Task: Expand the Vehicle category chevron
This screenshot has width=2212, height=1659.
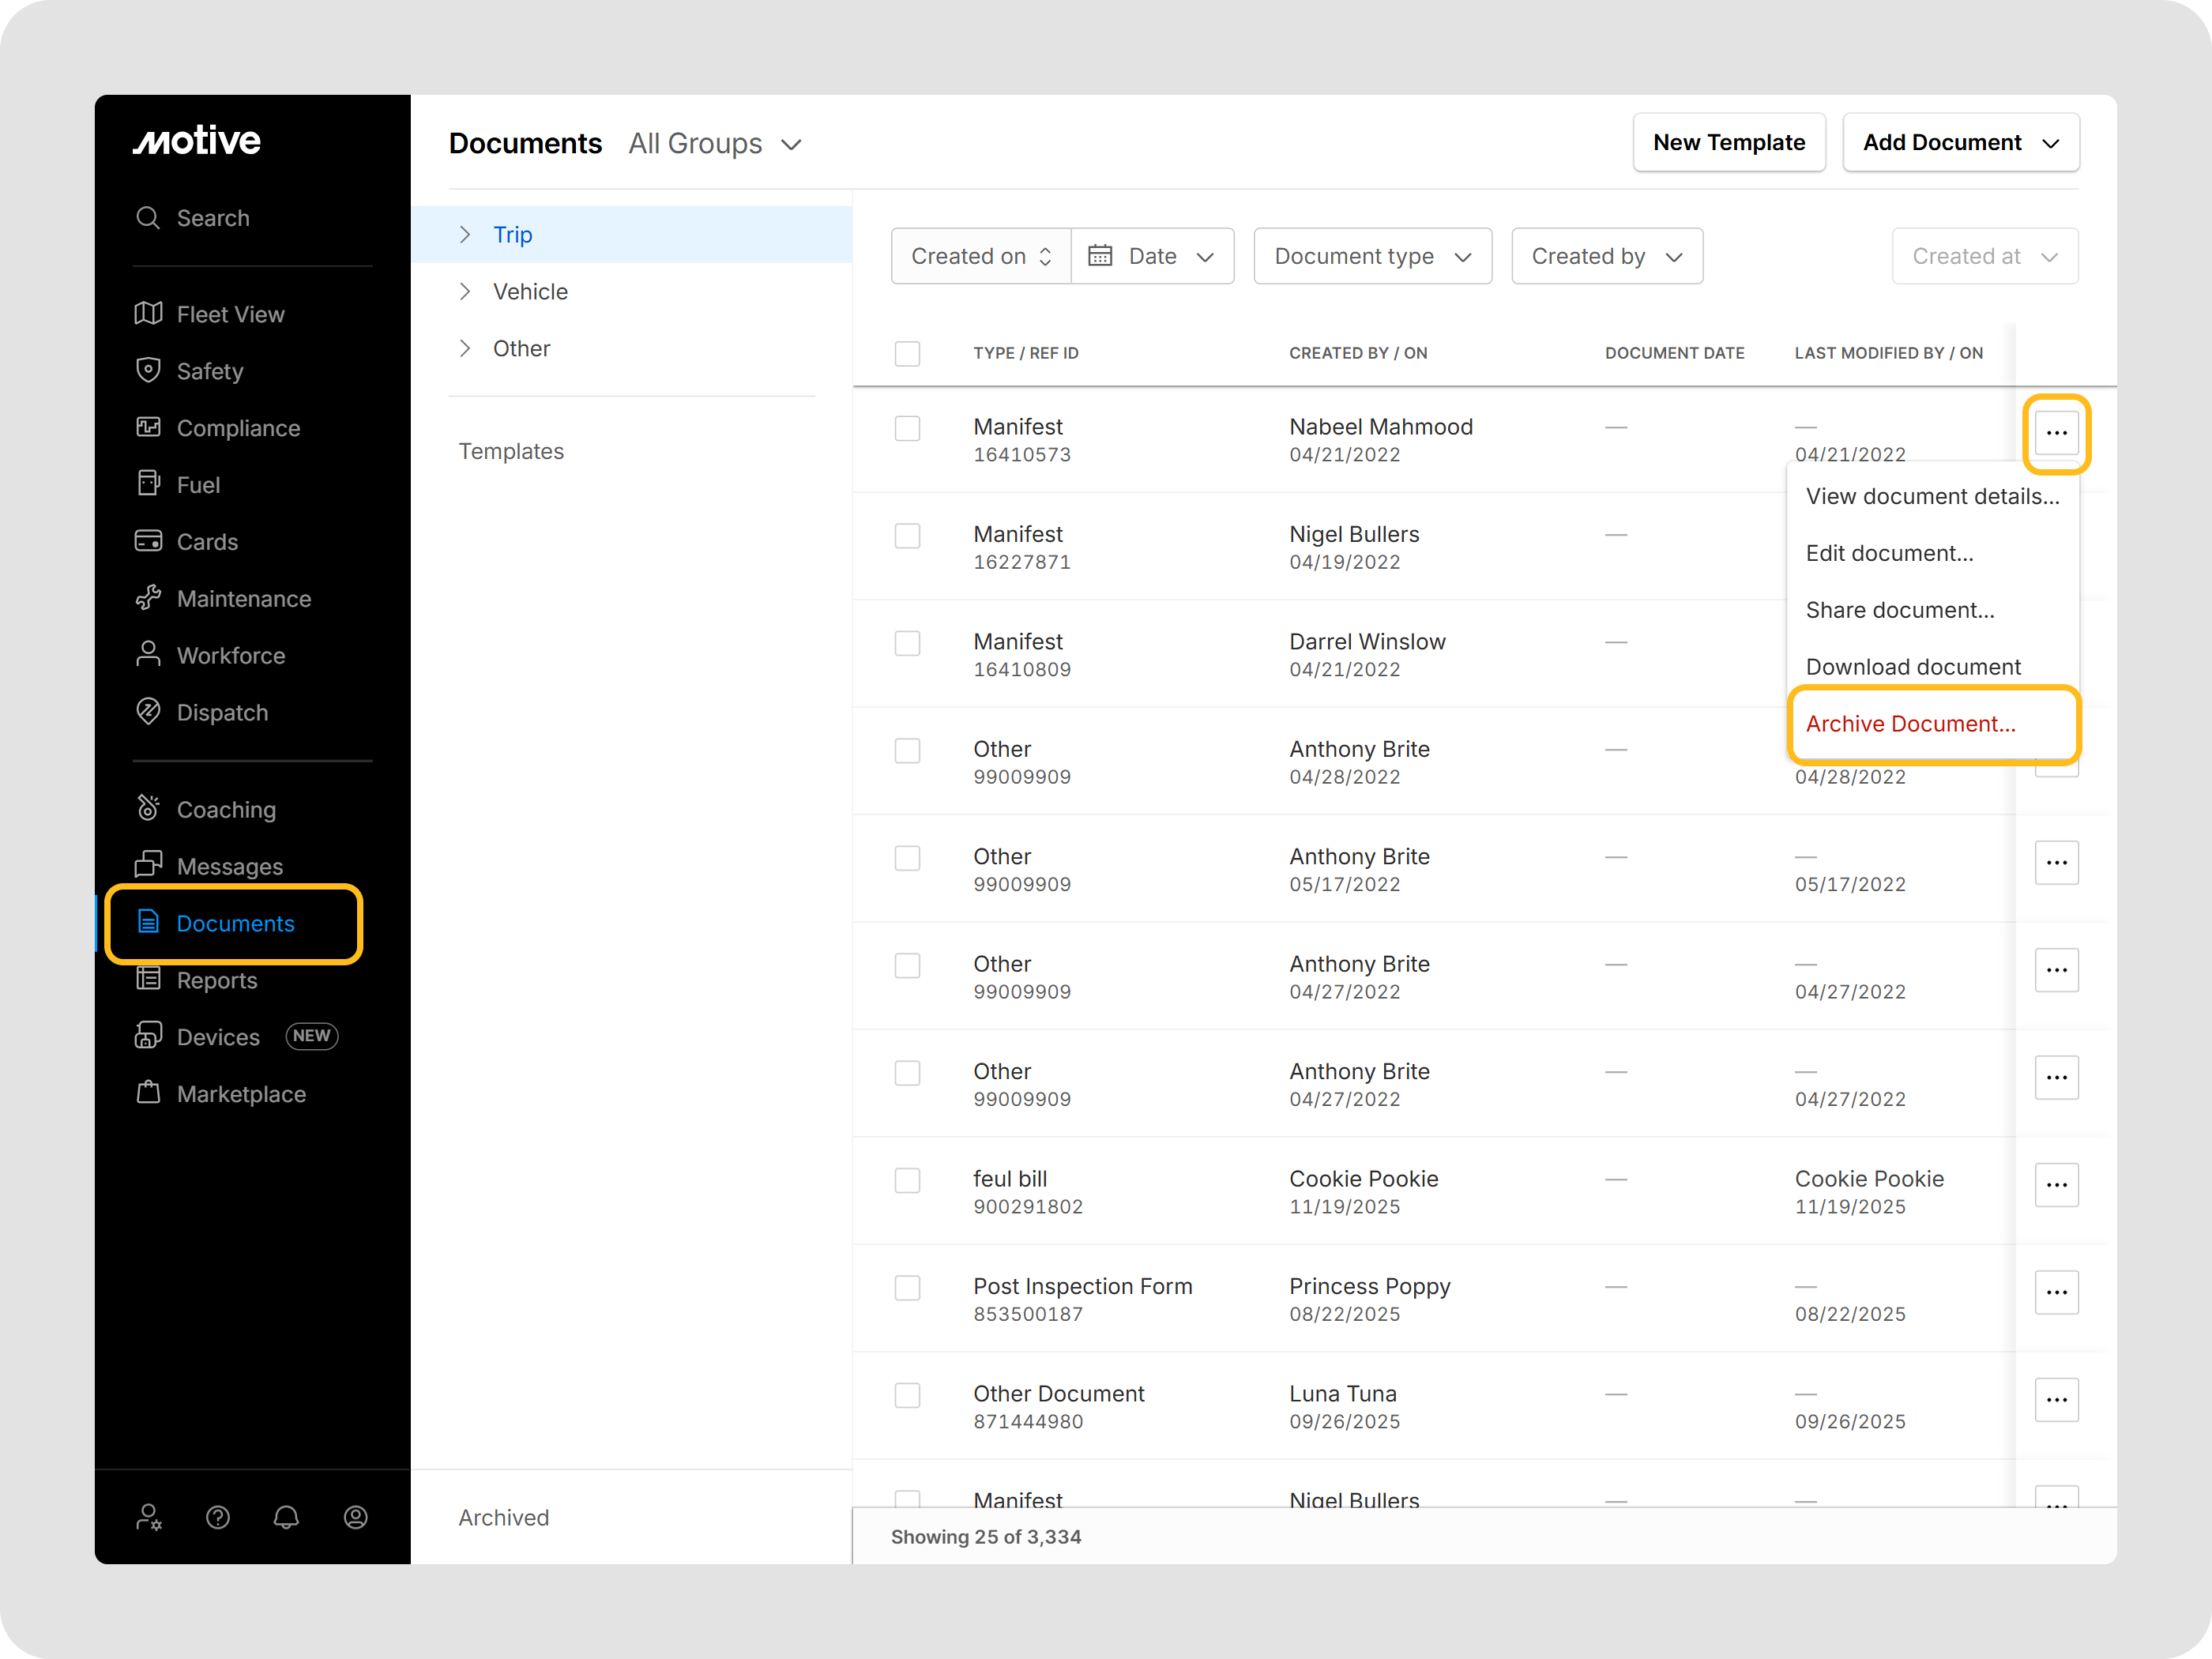Action: [465, 291]
